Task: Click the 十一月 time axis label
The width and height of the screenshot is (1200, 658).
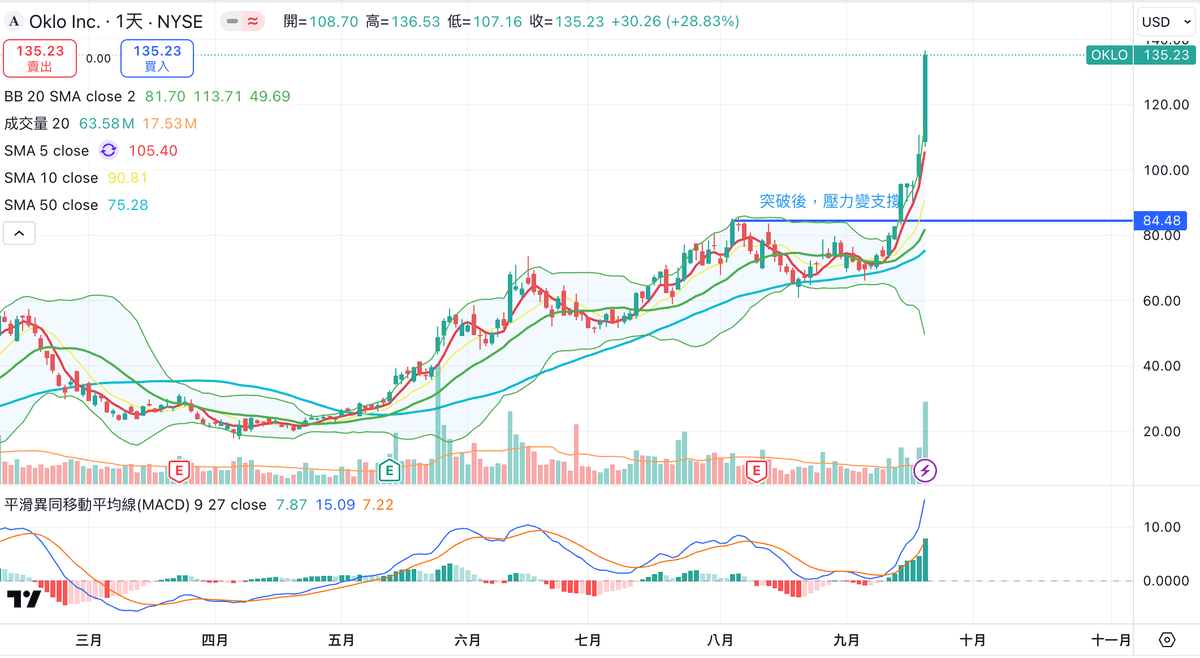Action: (1111, 640)
